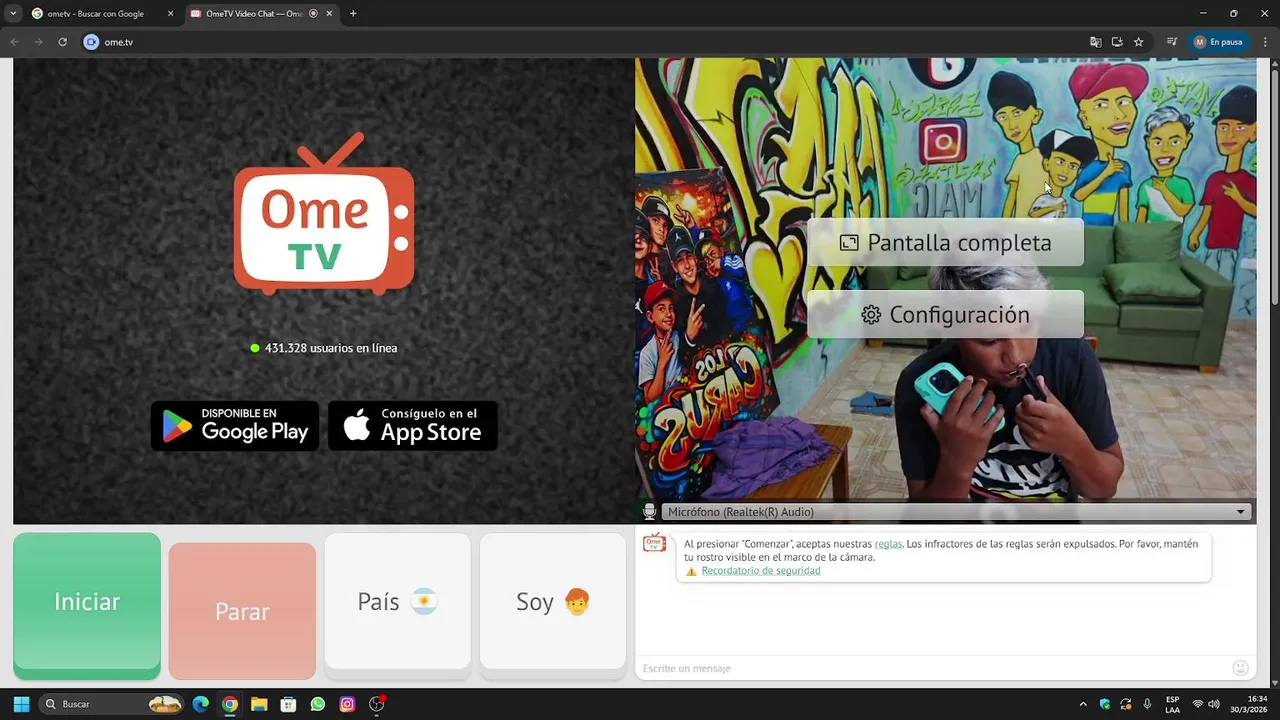The height and width of the screenshot is (720, 1280).
Task: Open a new browser tab
Action: (353, 14)
